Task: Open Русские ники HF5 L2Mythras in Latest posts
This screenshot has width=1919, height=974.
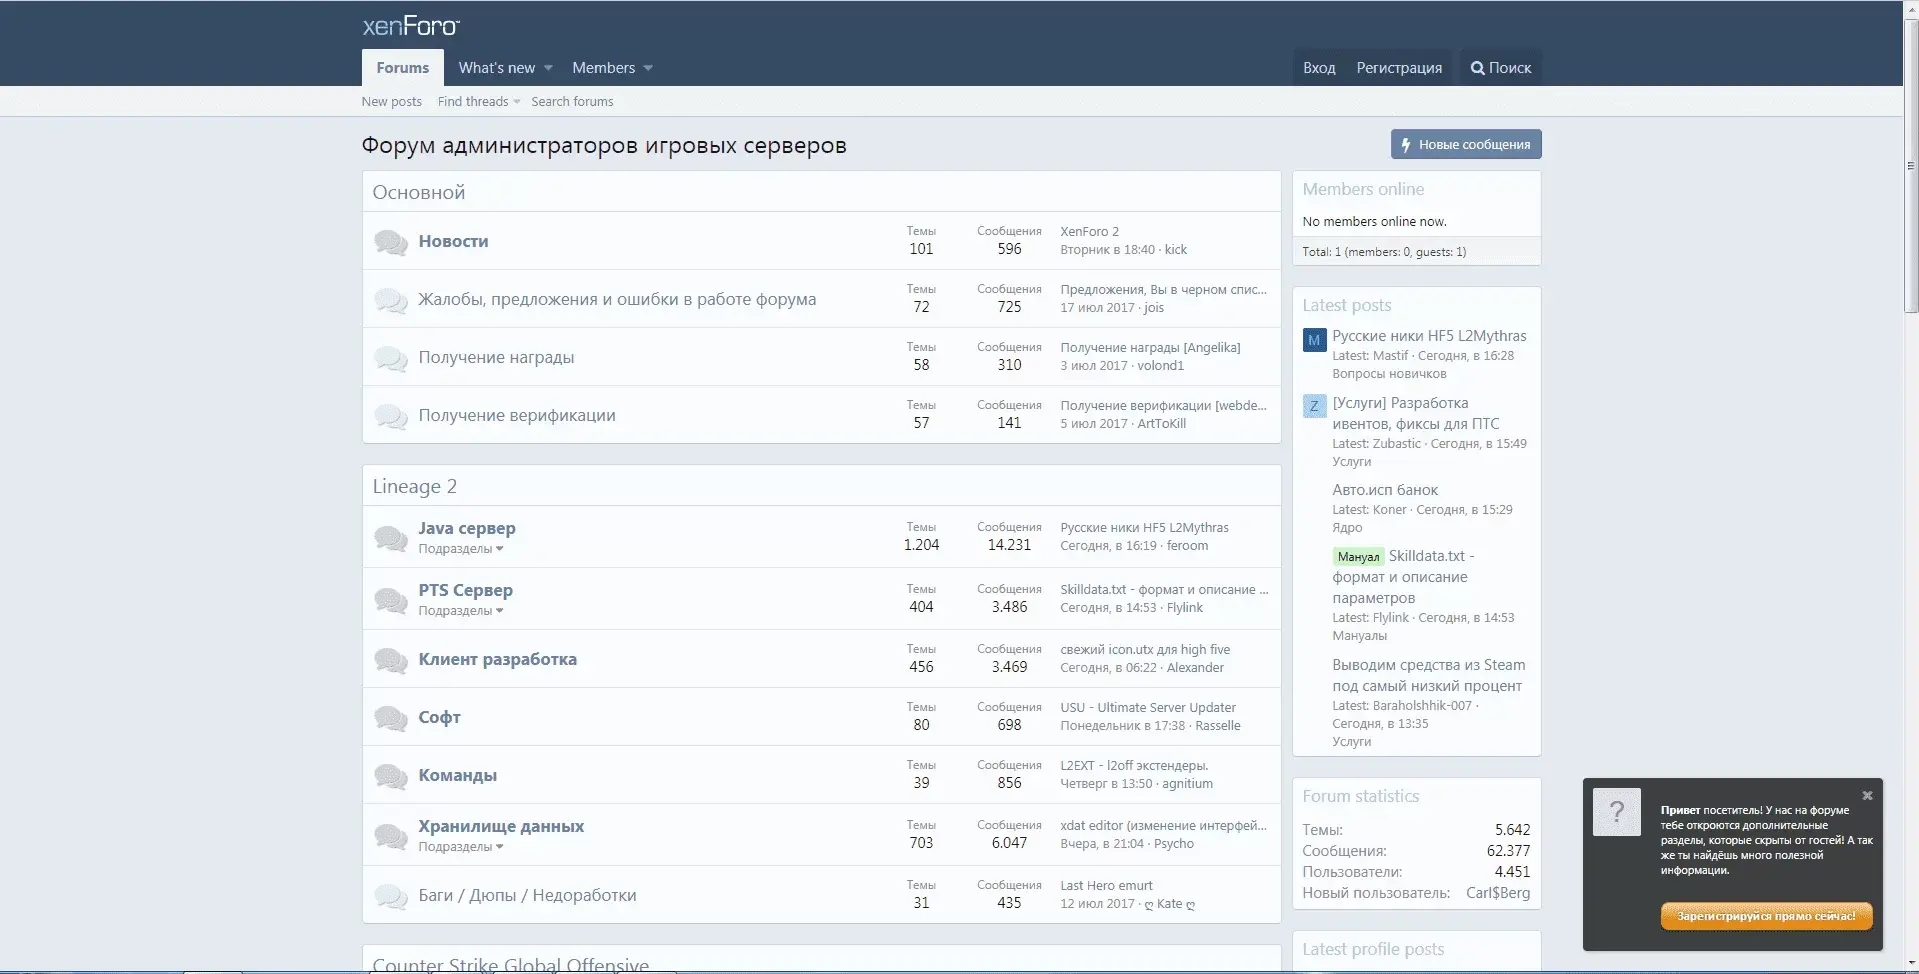Action: (x=1429, y=336)
